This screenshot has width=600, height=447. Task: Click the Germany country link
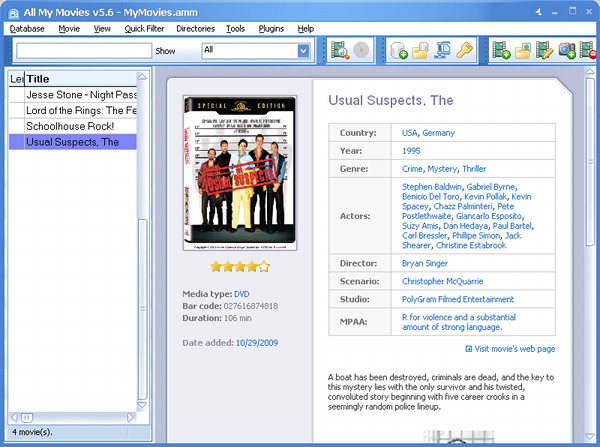(x=439, y=133)
